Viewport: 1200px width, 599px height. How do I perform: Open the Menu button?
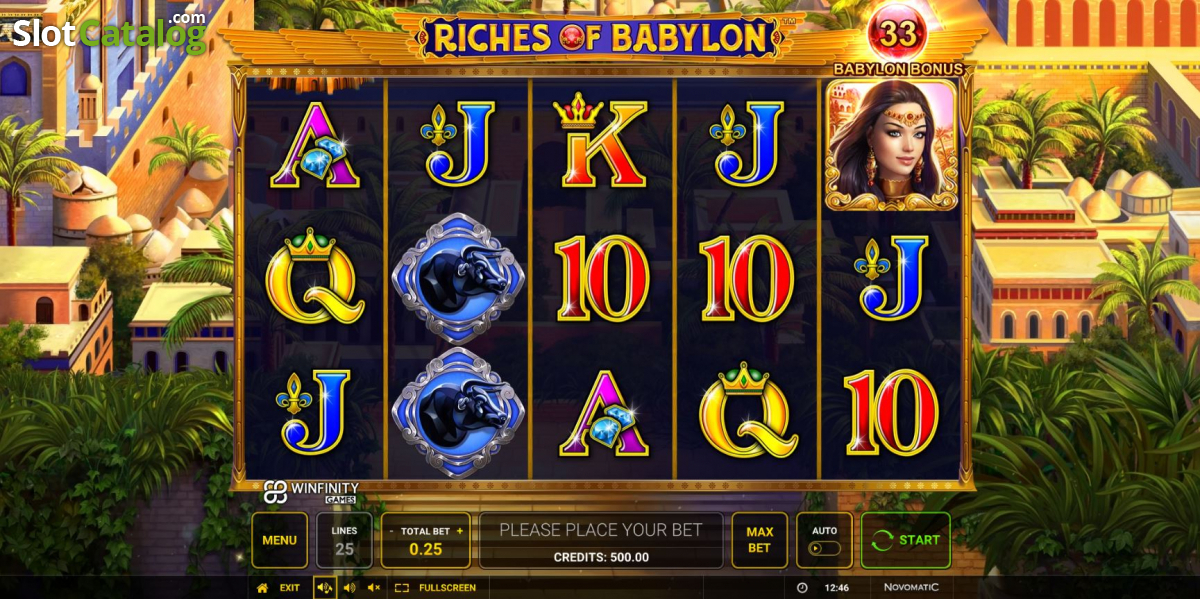[x=280, y=540]
